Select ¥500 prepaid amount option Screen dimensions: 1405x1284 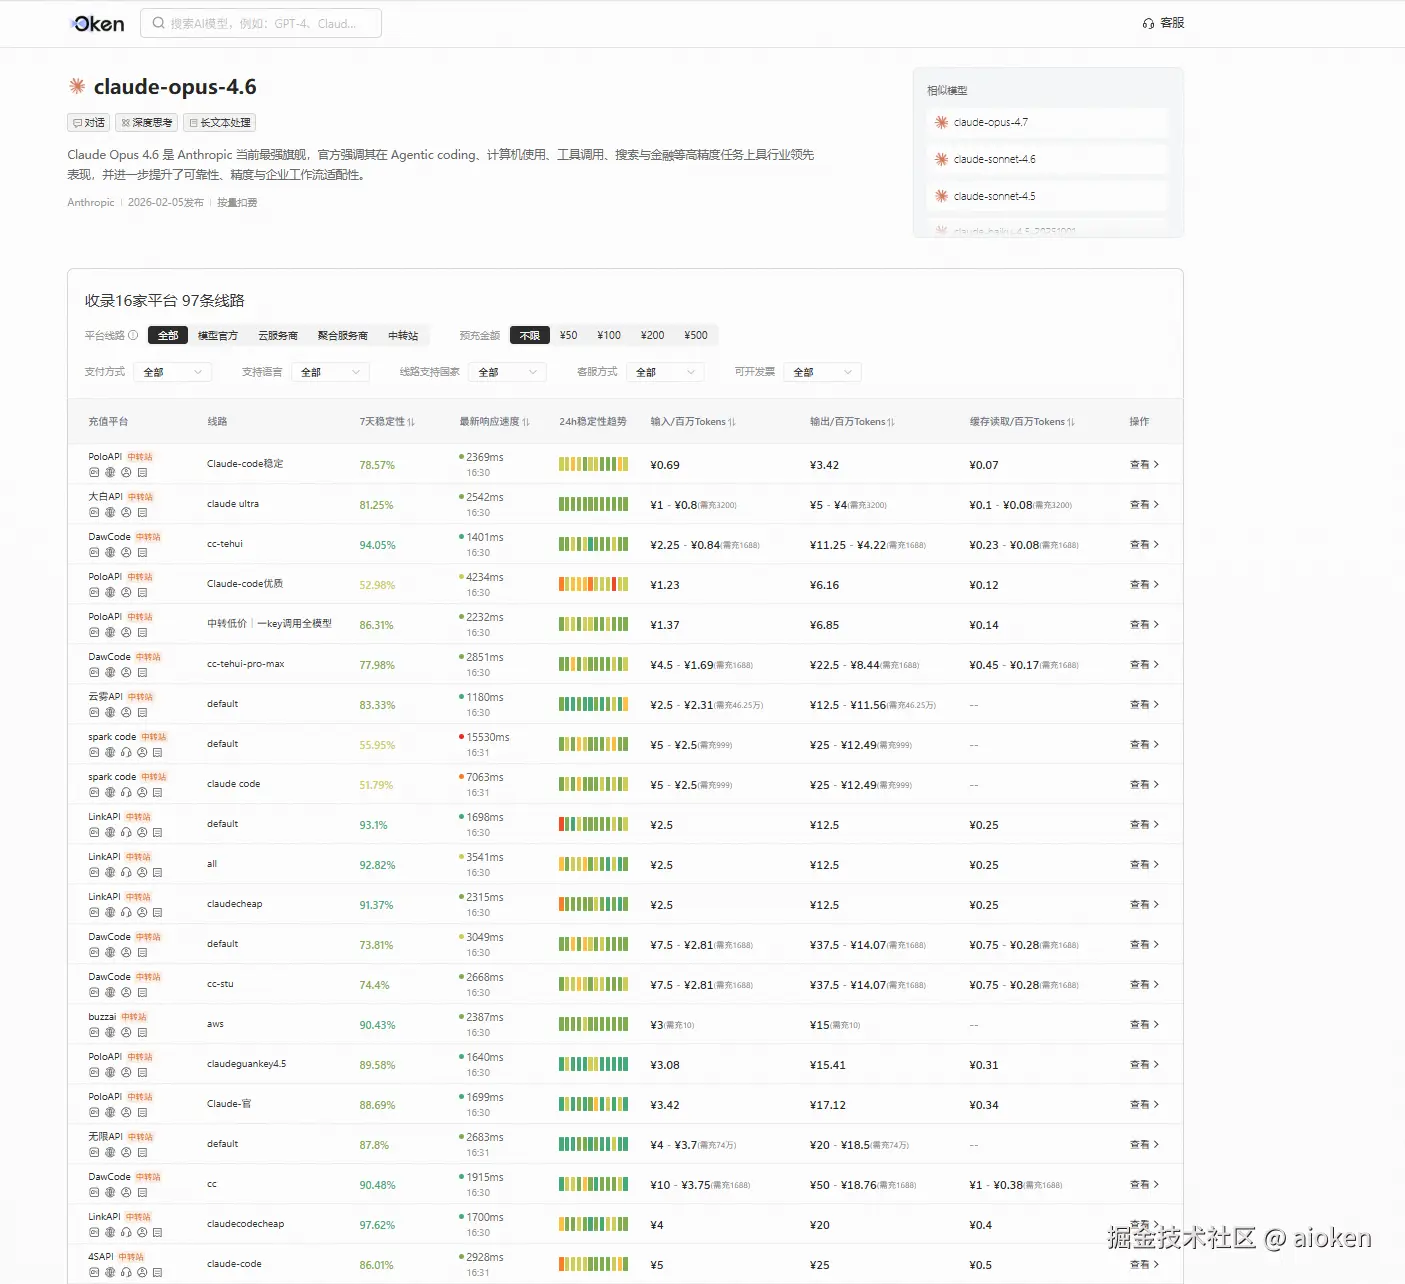click(696, 335)
